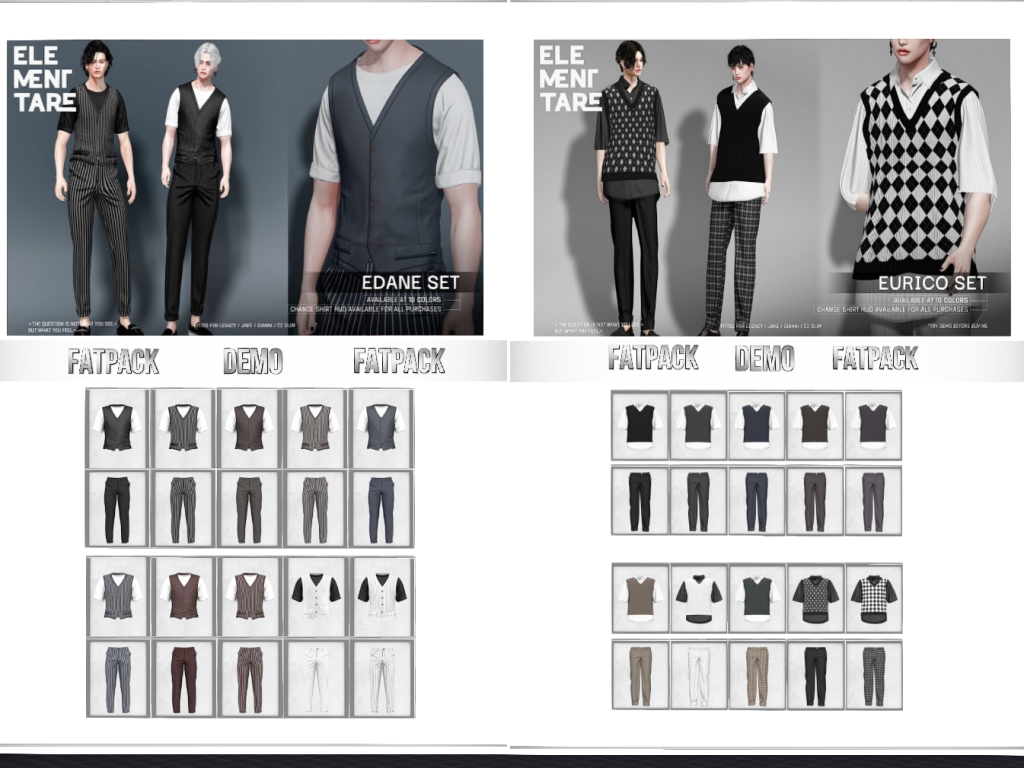
Task: Pick the green Eurico sweater vest
Action: tap(757, 598)
